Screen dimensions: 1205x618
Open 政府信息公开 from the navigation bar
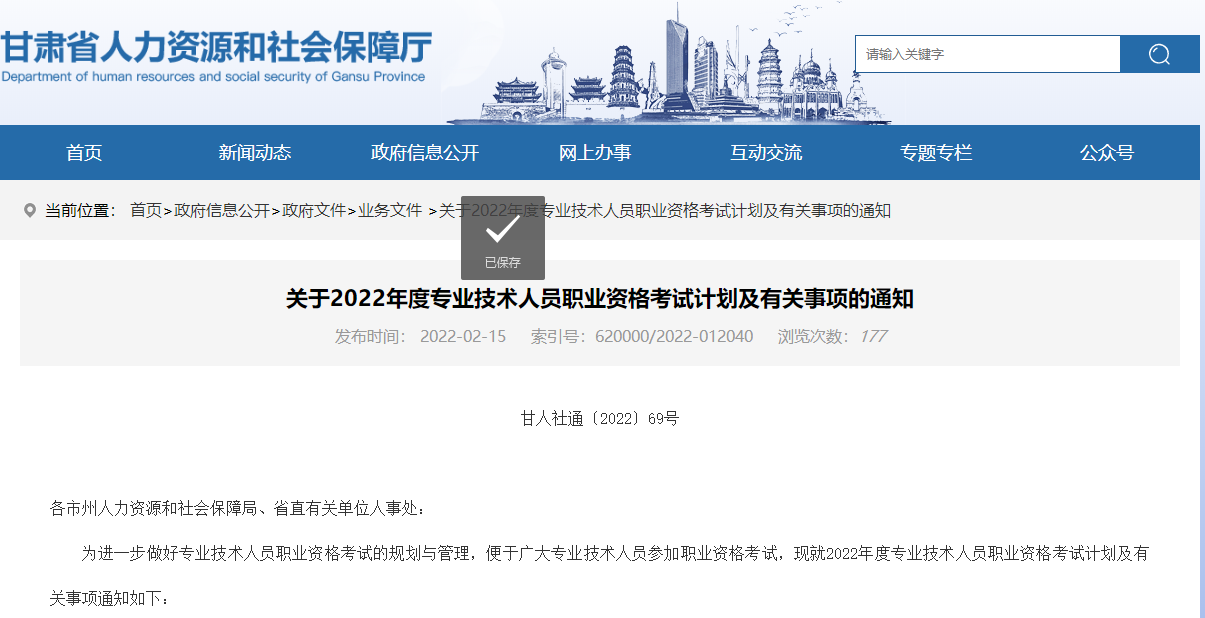click(425, 152)
